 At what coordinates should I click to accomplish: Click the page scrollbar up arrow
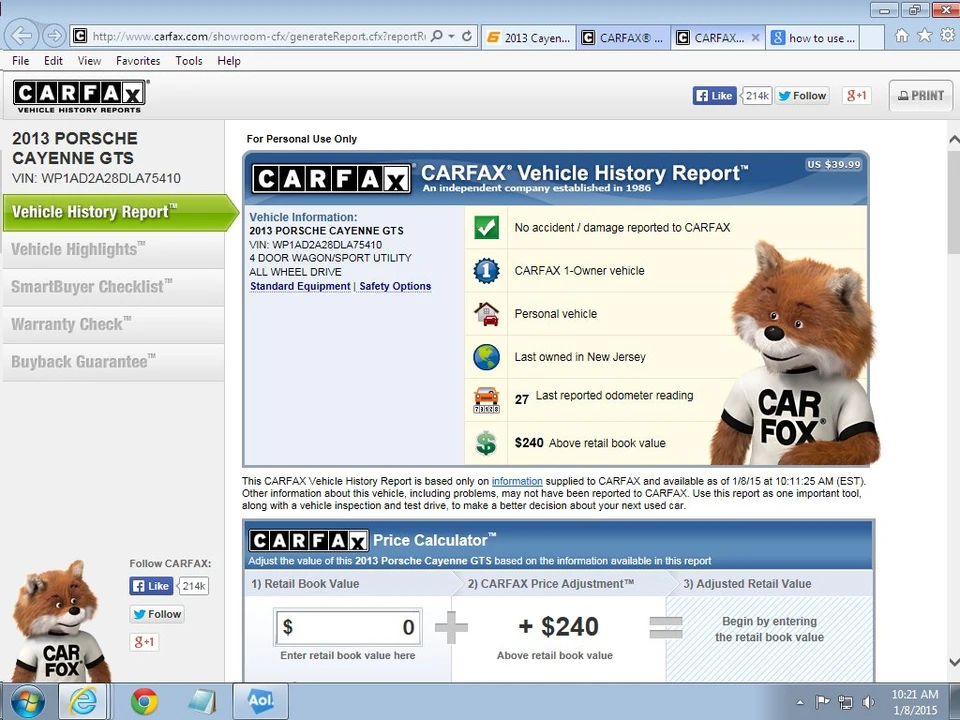coord(953,140)
